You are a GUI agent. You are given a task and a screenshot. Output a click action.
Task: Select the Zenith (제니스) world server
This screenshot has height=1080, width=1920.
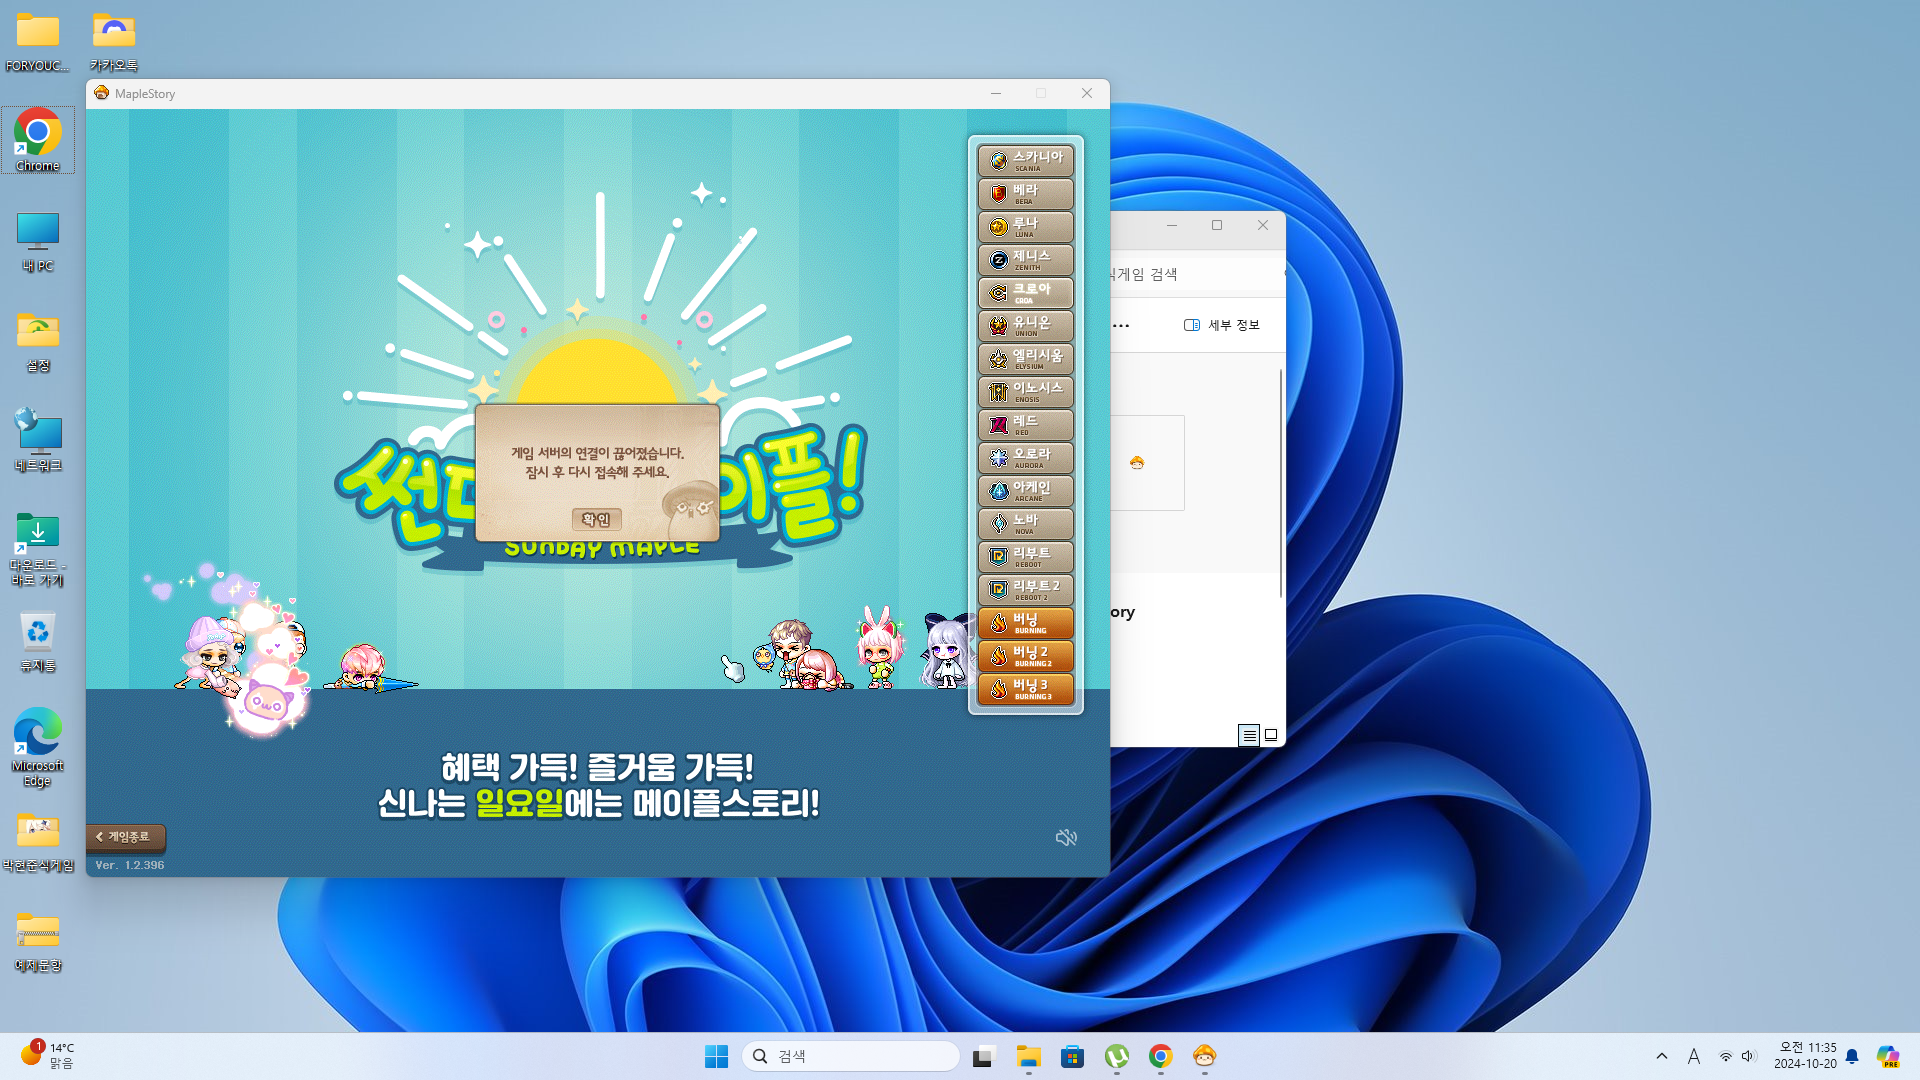click(1025, 260)
